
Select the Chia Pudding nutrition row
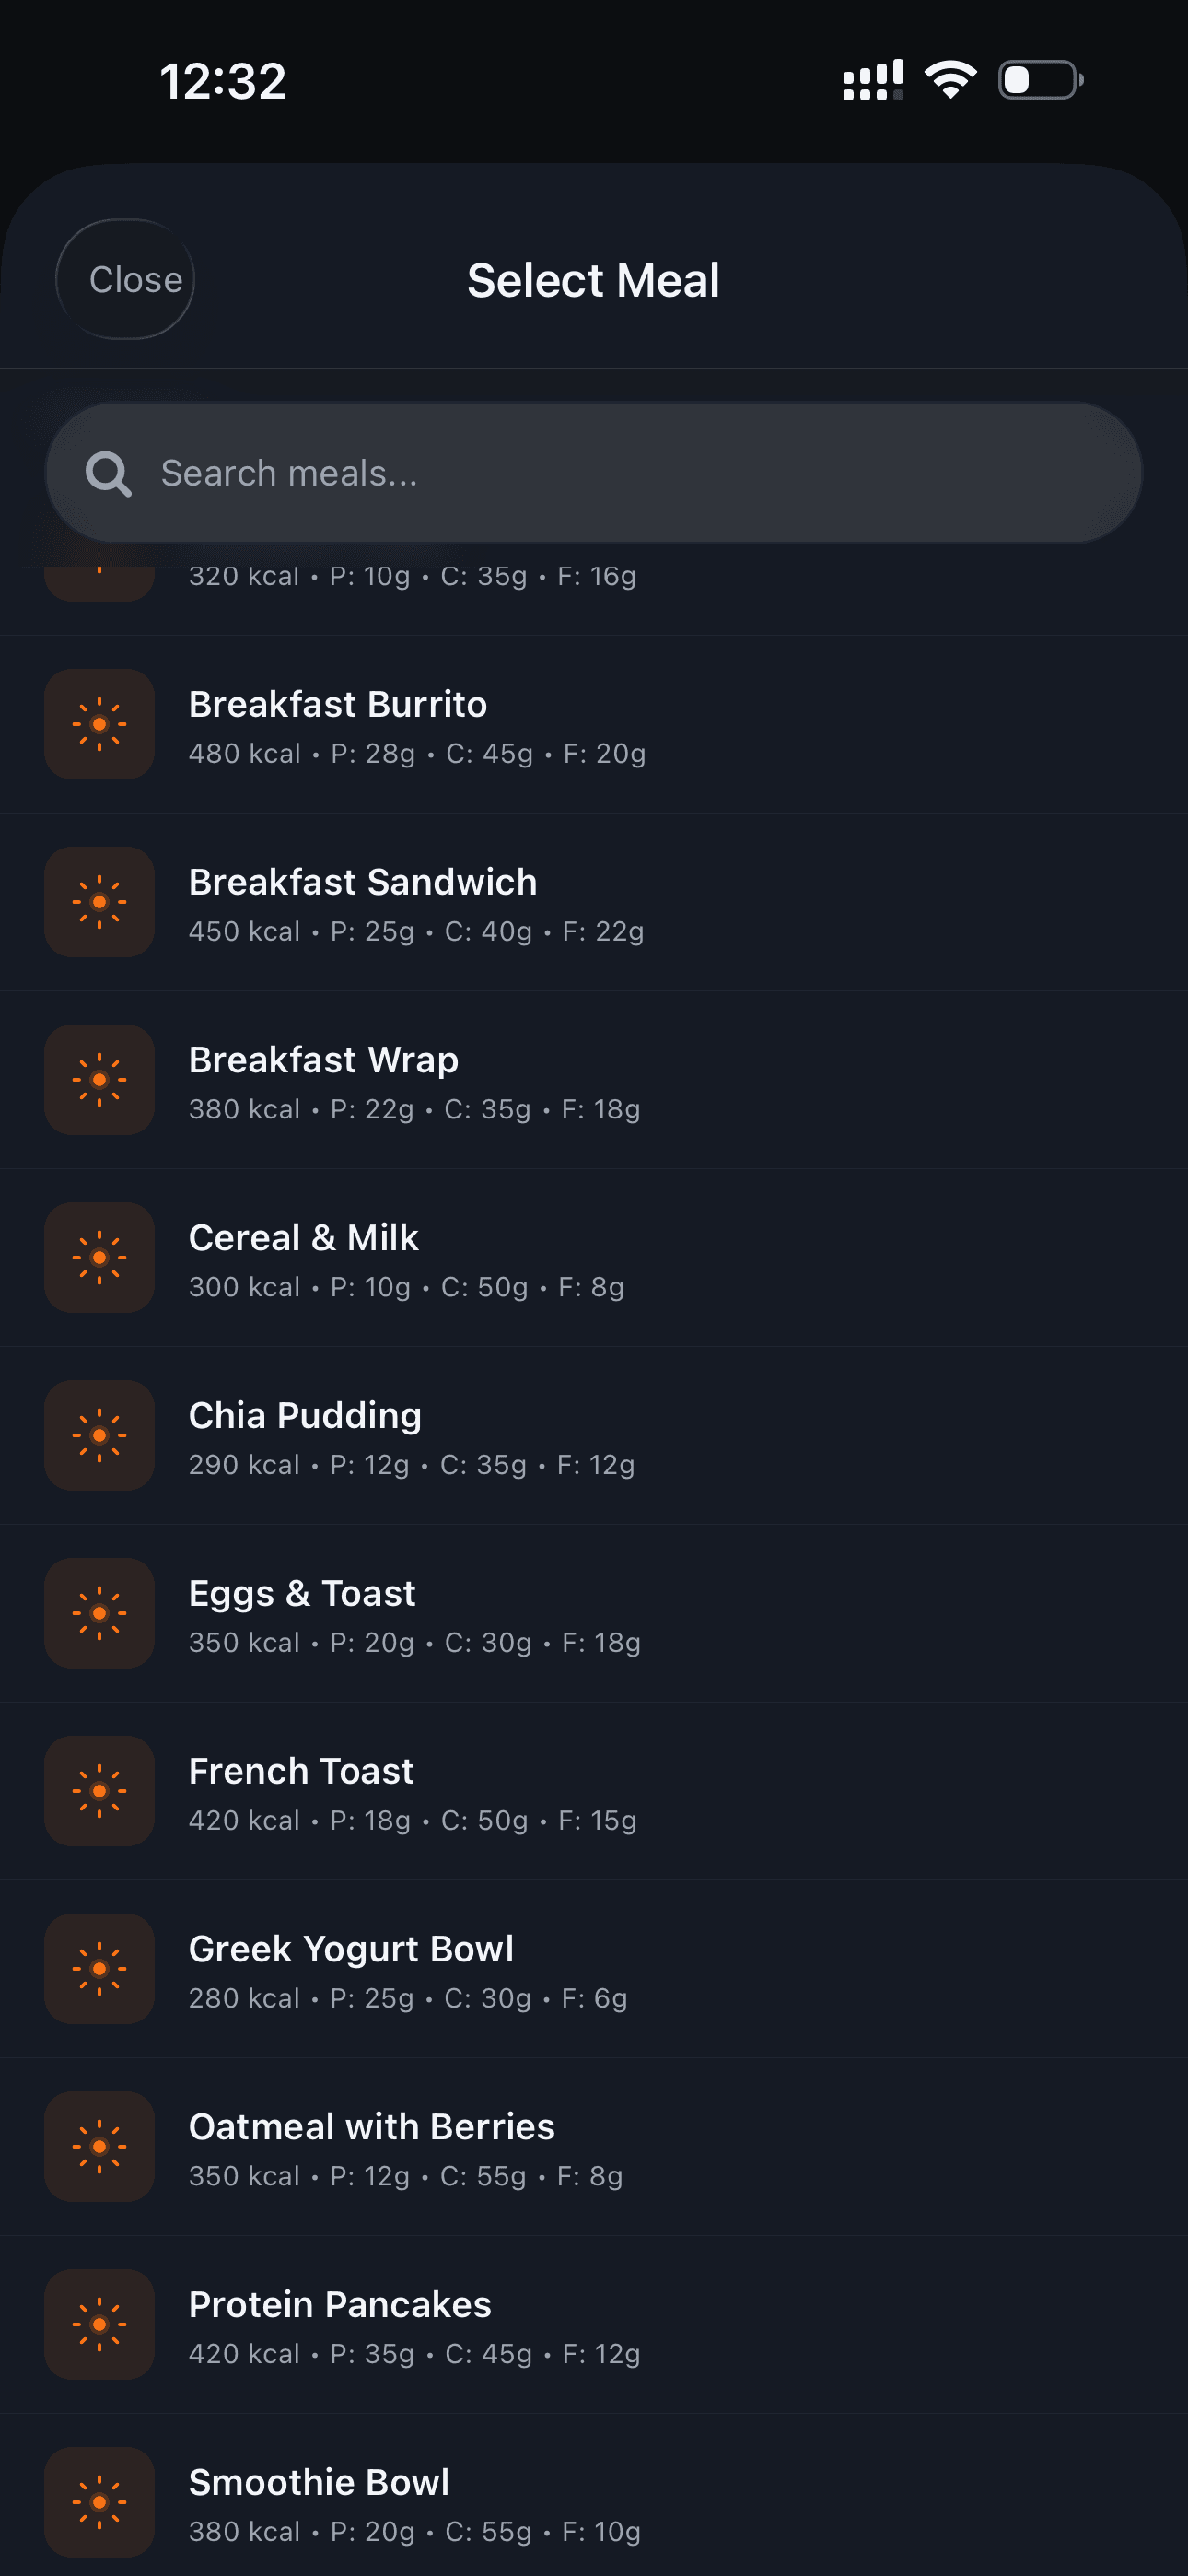[411, 1465]
